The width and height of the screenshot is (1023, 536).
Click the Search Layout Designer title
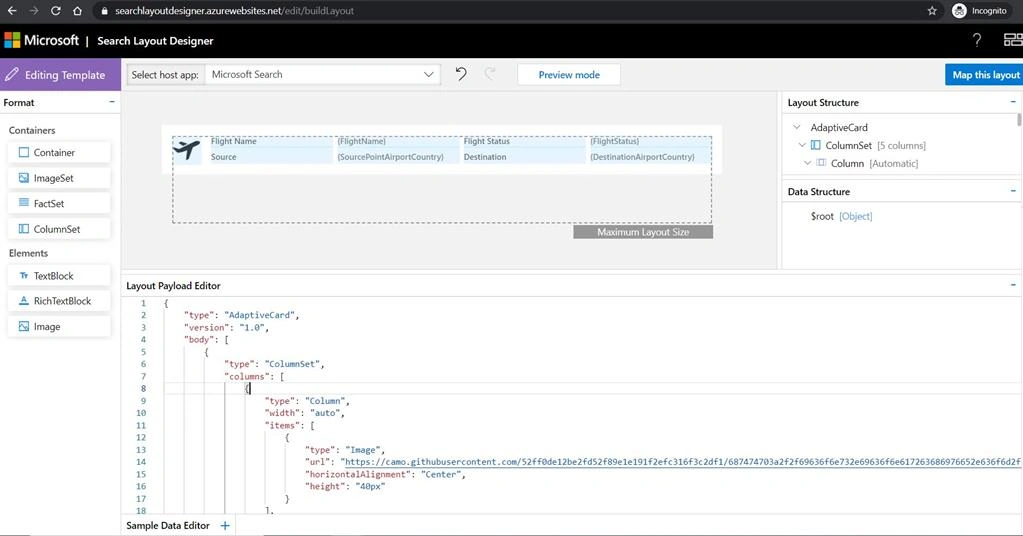point(155,40)
